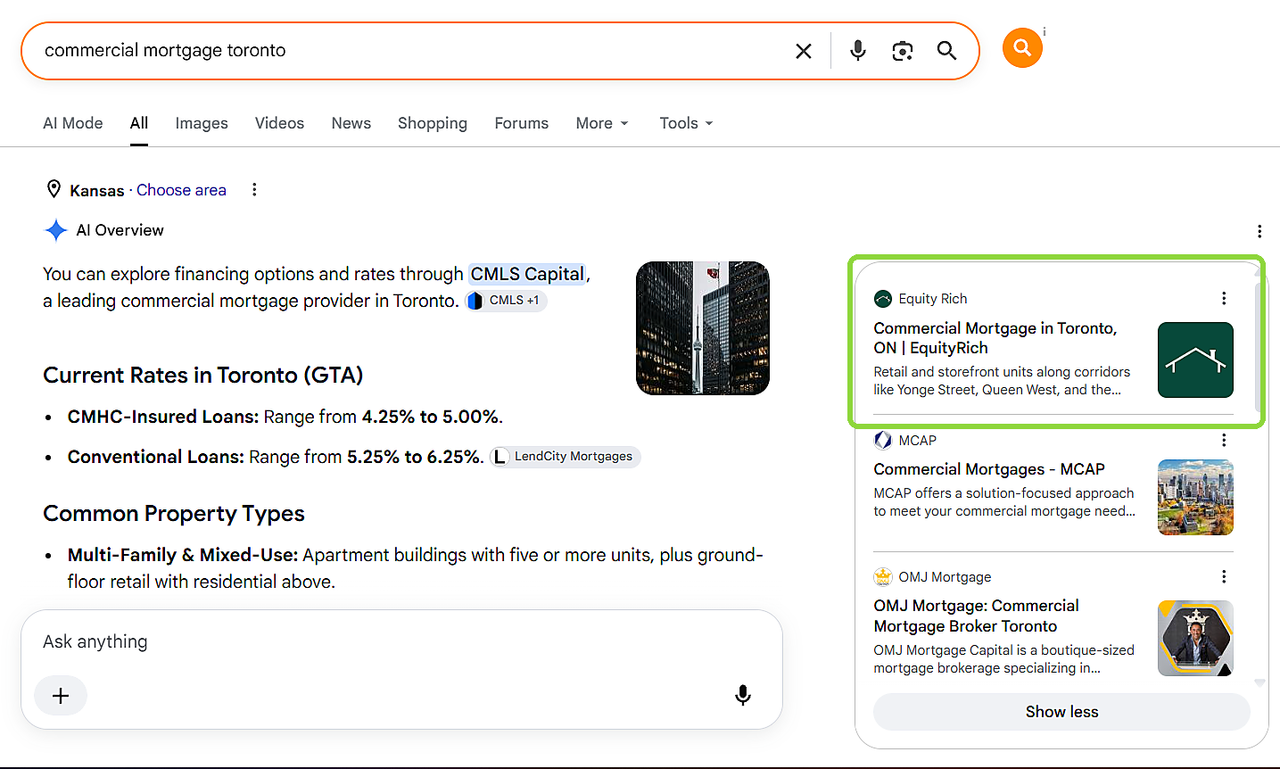The image size is (1280, 769).
Task: Open the OMJ Mortgage result three-dot menu
Action: (1224, 577)
